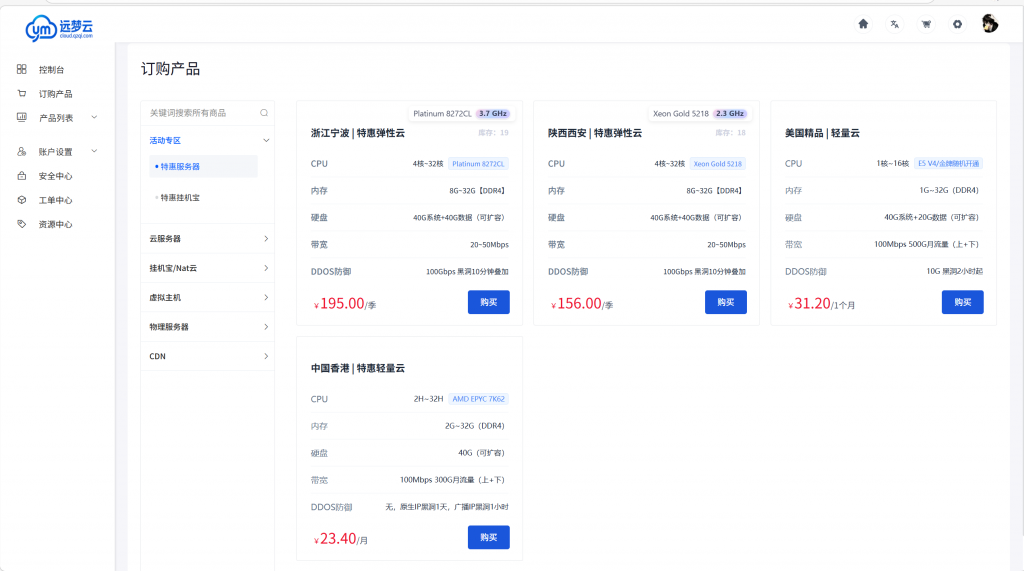The image size is (1024, 571).
Task: Buy 浙江宁波 特惠弹性云 product
Action: point(488,302)
